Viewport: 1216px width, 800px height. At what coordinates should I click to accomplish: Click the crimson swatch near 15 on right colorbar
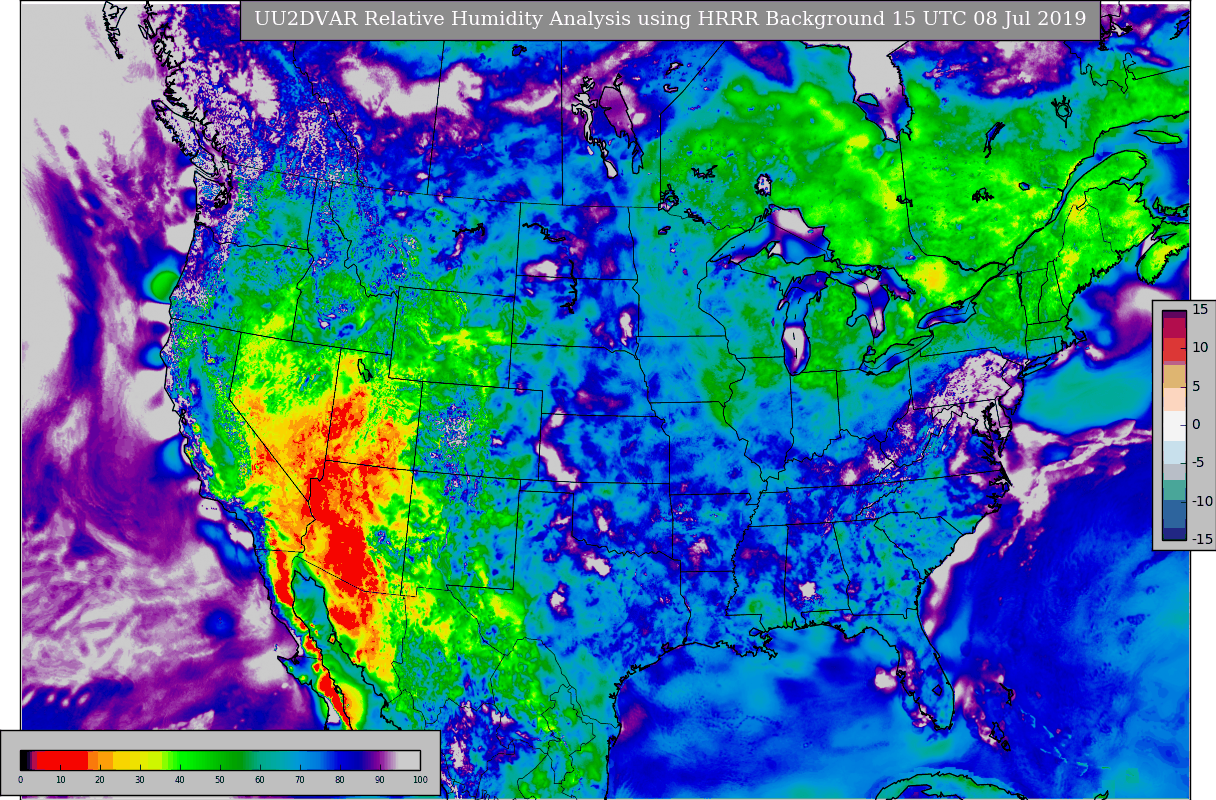(x=1174, y=328)
